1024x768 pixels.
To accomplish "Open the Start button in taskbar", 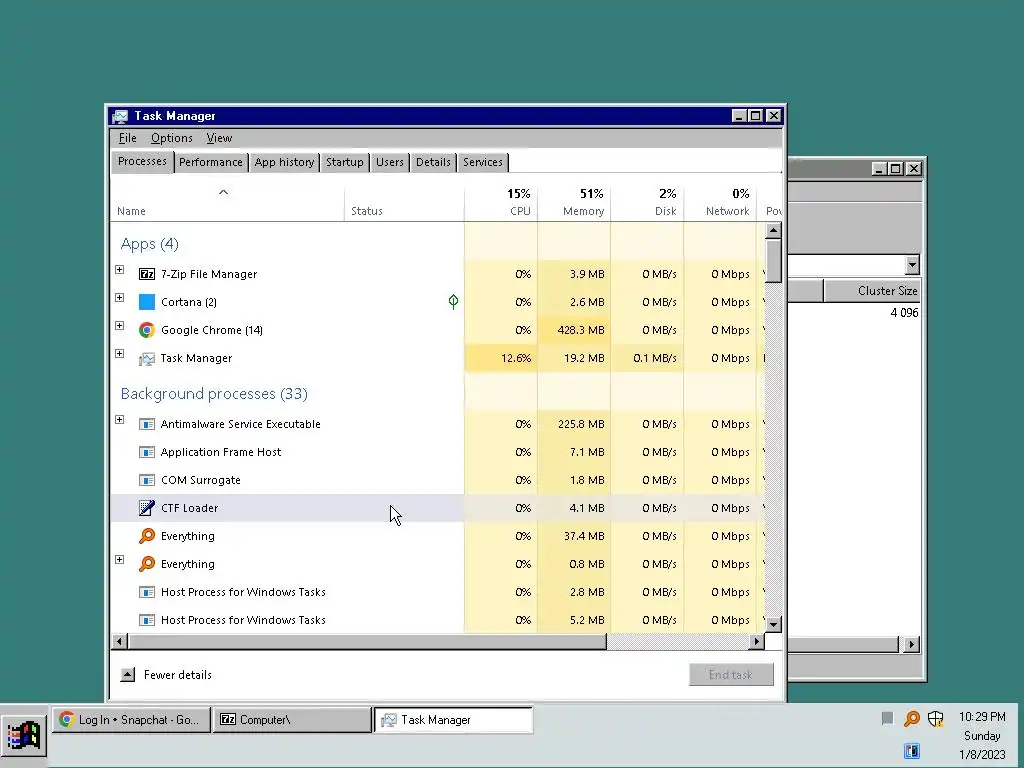I will 24,736.
